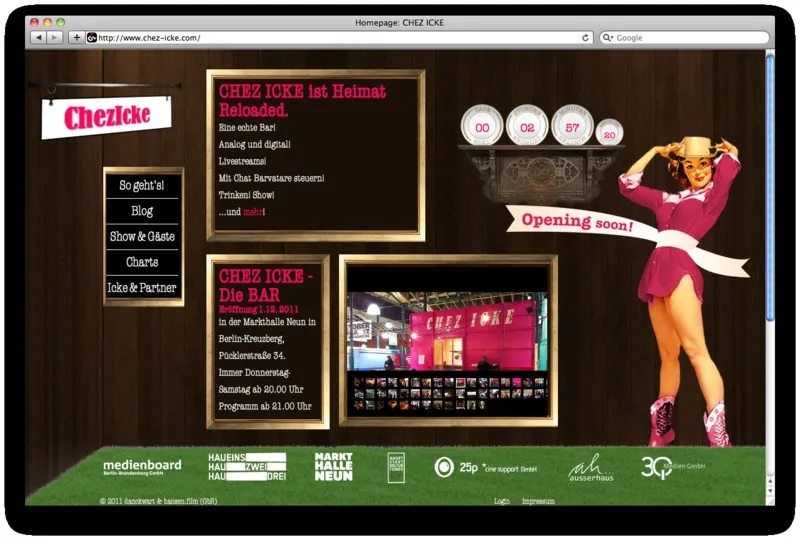800x540 pixels.
Task: Follow the Login footer link
Action: [x=502, y=501]
